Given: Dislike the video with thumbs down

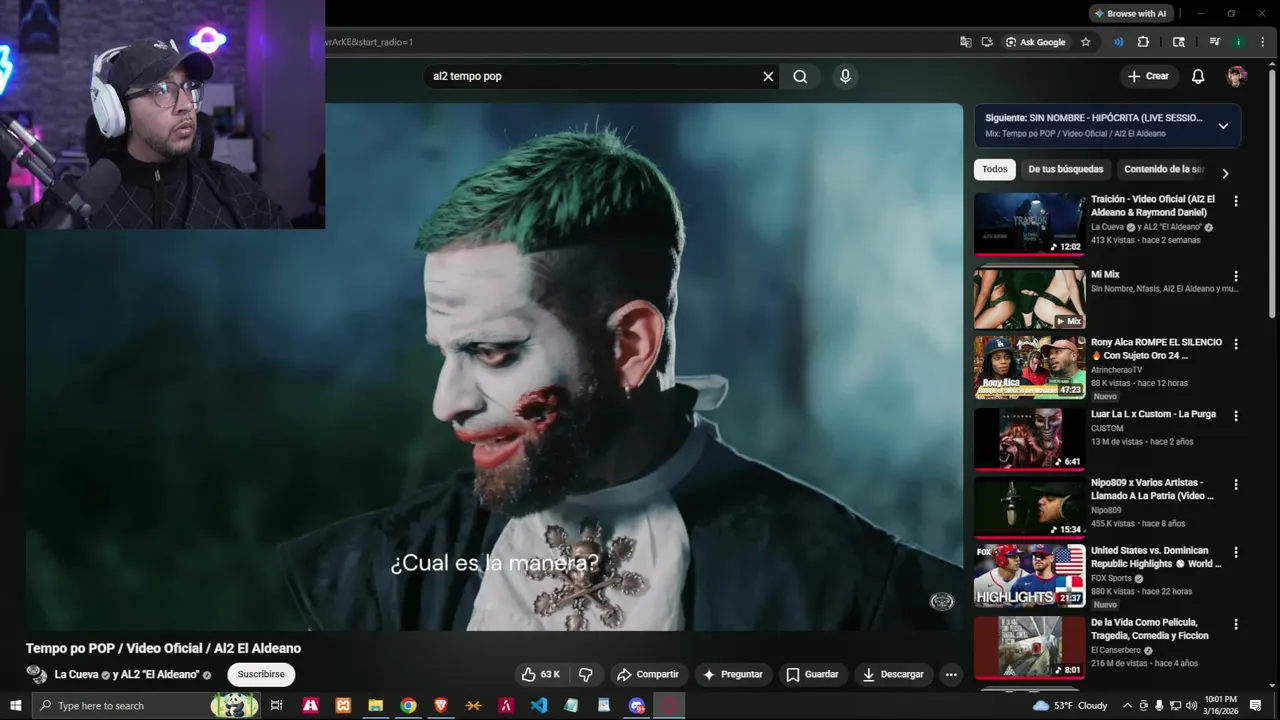Looking at the screenshot, I should point(586,674).
